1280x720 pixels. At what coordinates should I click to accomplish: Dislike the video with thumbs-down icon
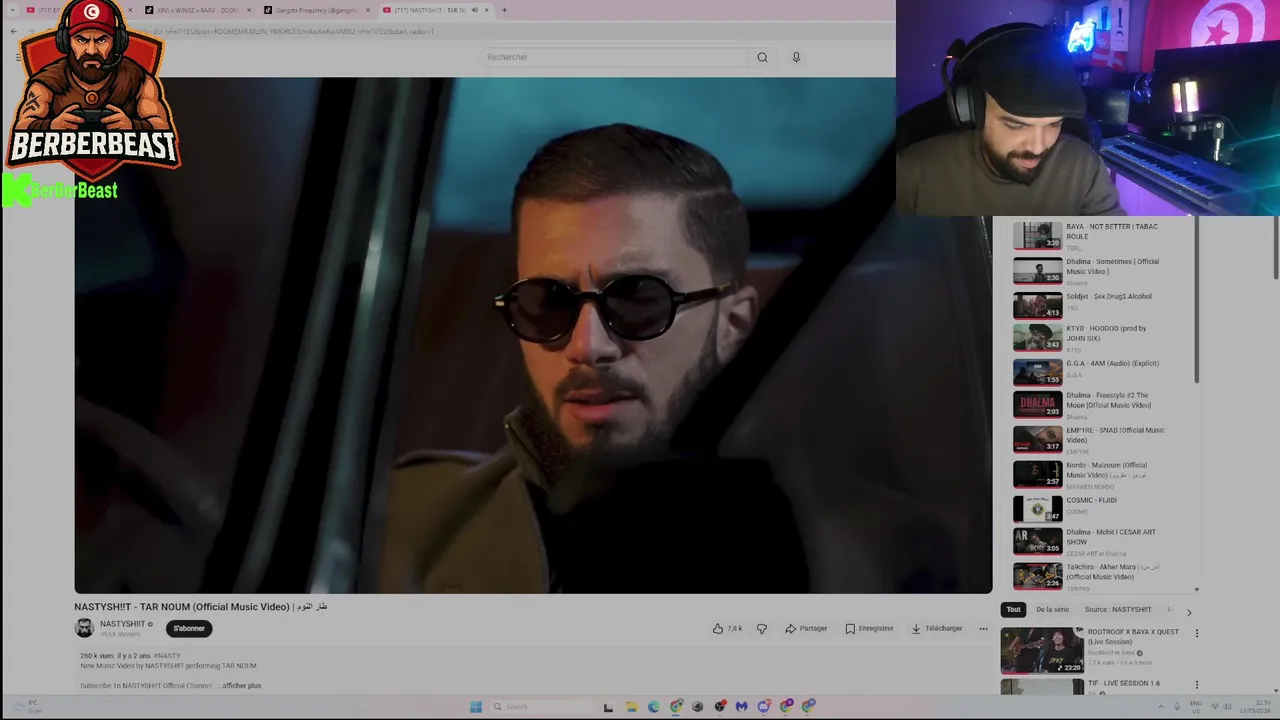click(x=762, y=629)
